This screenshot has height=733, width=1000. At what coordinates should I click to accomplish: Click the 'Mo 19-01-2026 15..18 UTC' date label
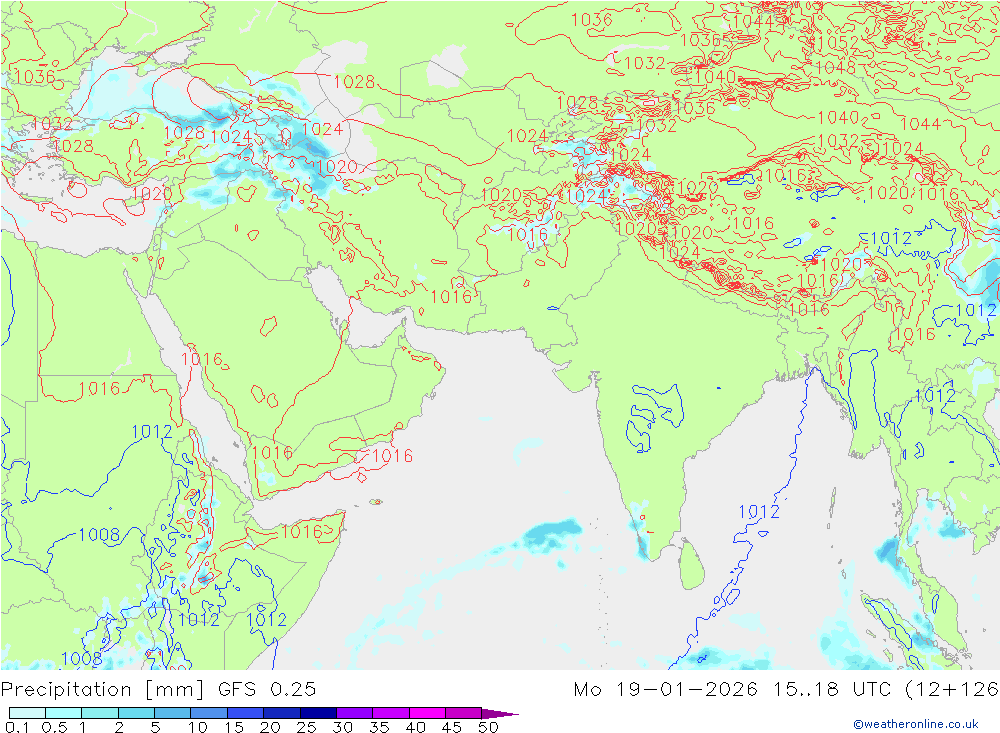[735, 690]
